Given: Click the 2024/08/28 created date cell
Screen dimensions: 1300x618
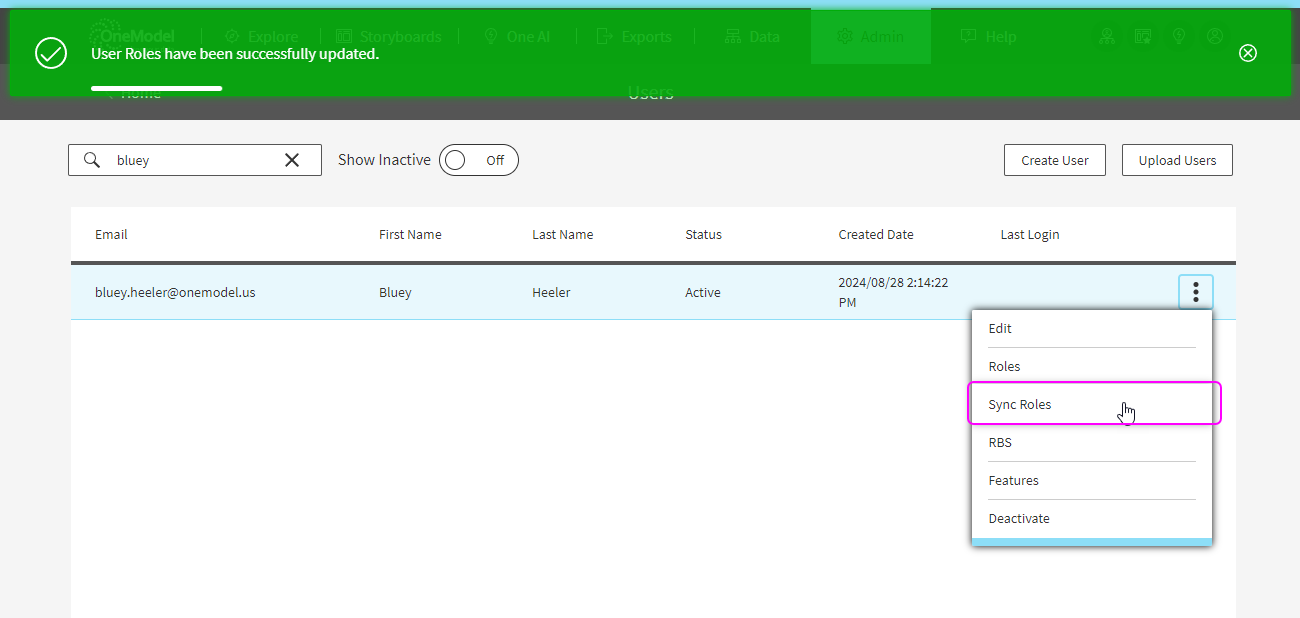Looking at the screenshot, I should tap(893, 292).
